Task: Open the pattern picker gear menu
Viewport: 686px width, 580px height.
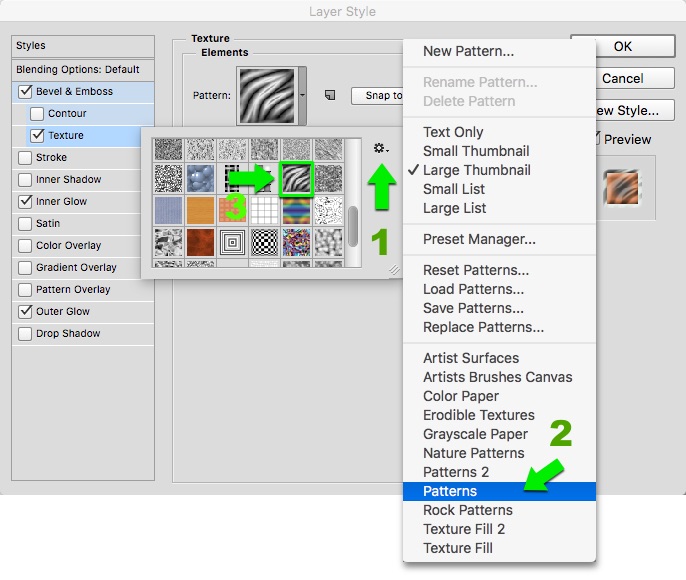Action: click(381, 149)
